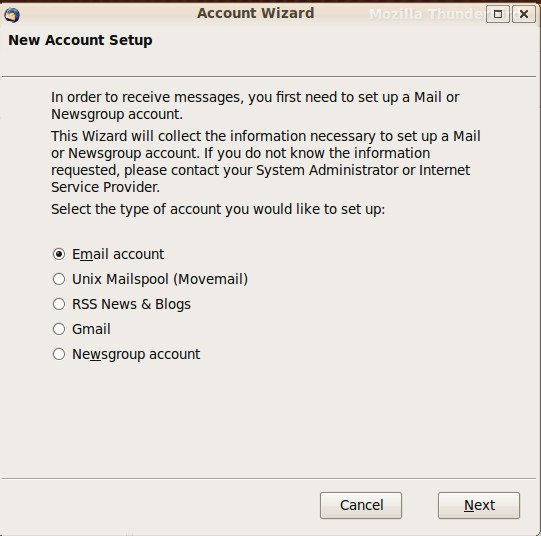This screenshot has width=541, height=536.
Task: Click the 'In order to receive messages' paragraph
Action: [x=255, y=106]
